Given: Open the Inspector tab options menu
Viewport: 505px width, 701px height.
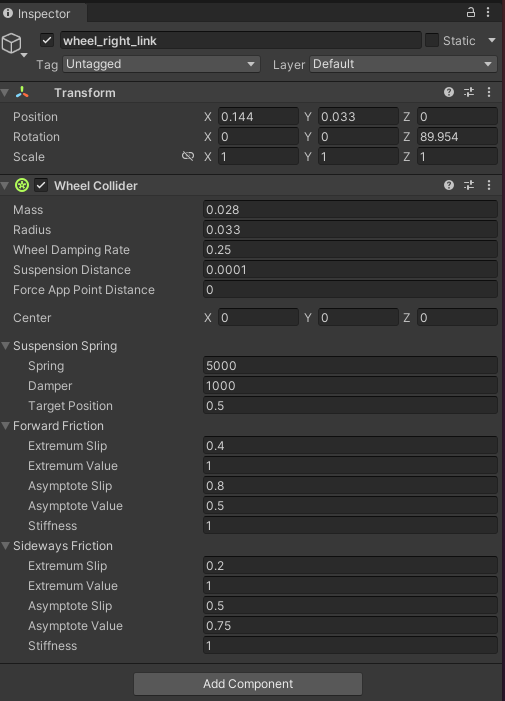Looking at the screenshot, I should (x=488, y=12).
